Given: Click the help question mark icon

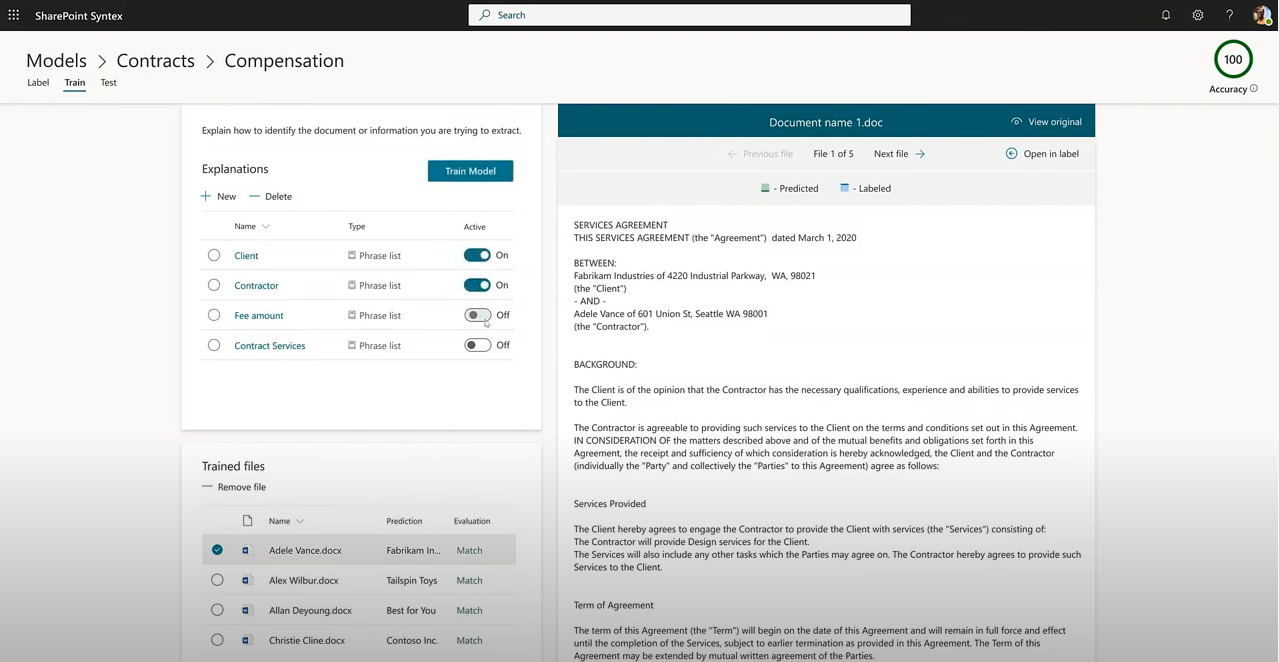Looking at the screenshot, I should [1230, 15].
